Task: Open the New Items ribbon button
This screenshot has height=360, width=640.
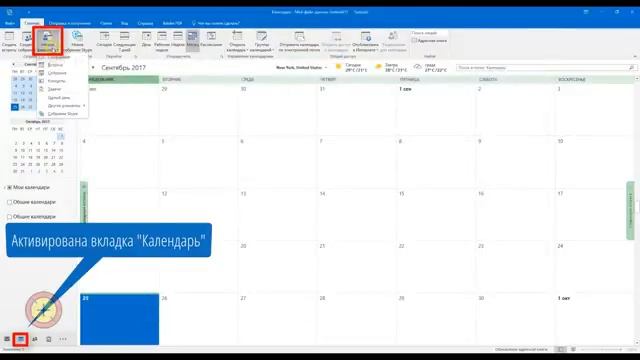Action: point(48,41)
